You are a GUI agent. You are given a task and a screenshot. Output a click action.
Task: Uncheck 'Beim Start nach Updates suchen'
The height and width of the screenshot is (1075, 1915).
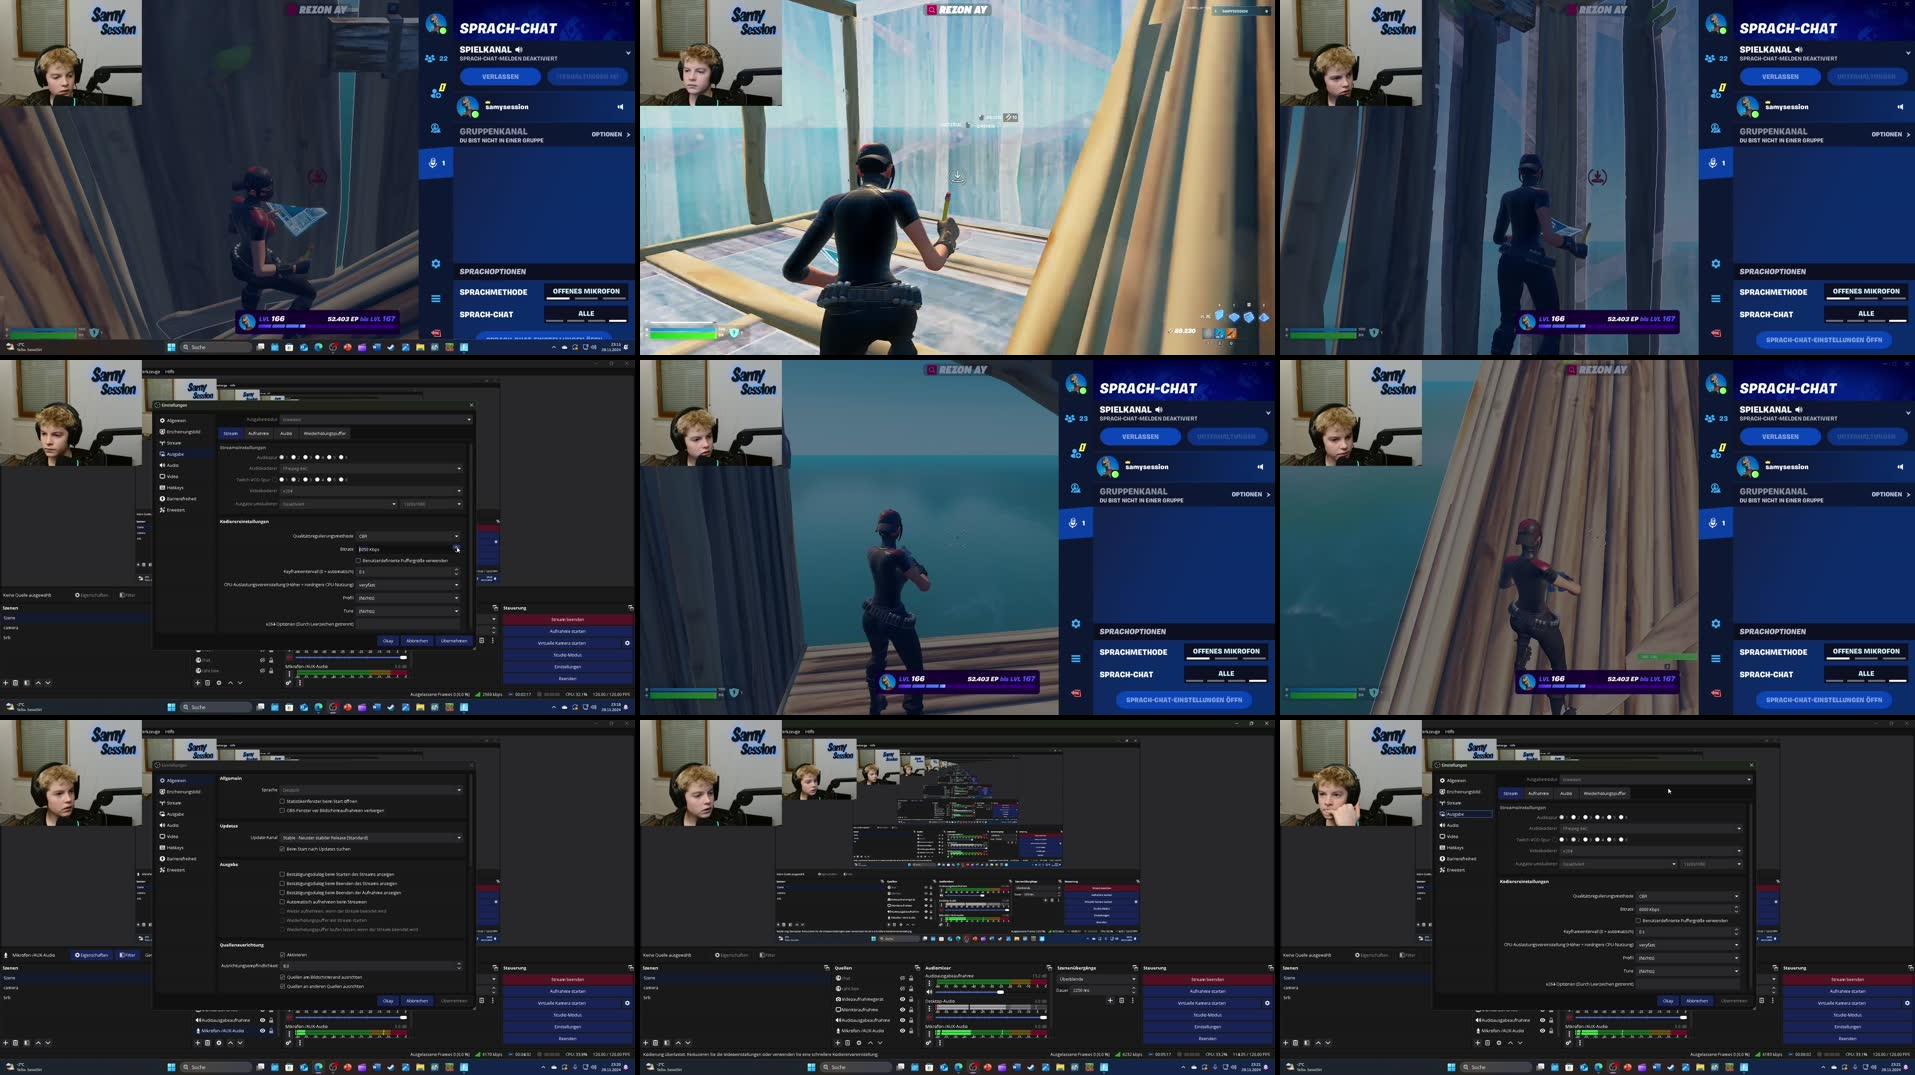tap(282, 849)
